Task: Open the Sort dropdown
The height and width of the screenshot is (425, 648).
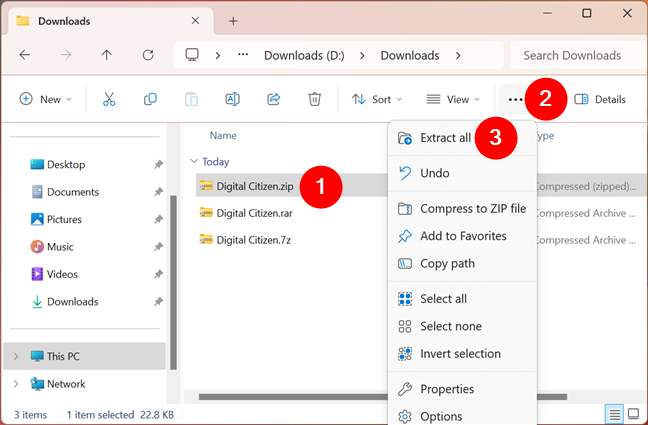Action: click(x=376, y=99)
